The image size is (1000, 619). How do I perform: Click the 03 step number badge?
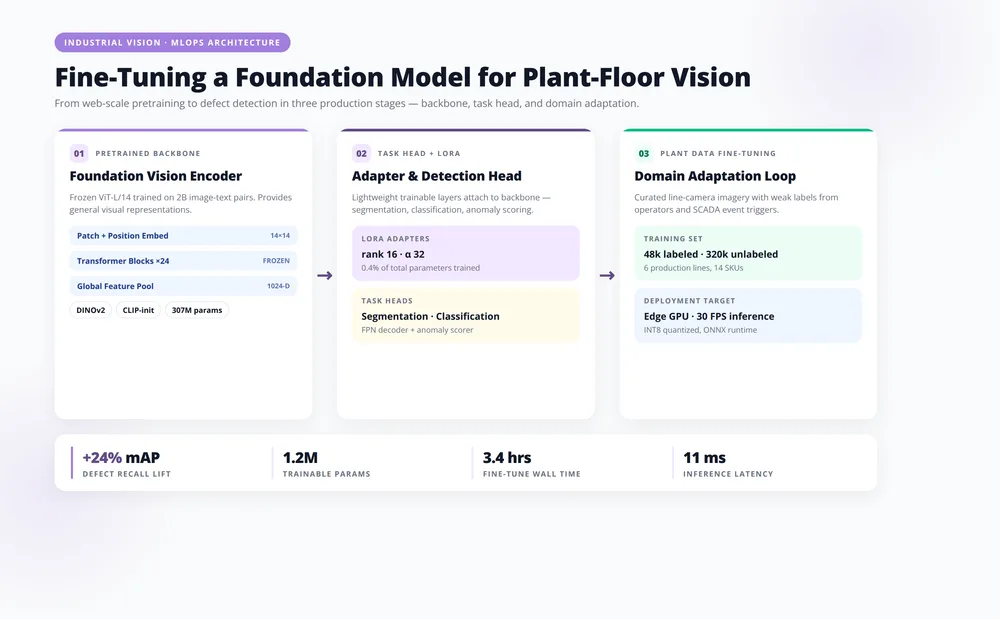coord(643,154)
